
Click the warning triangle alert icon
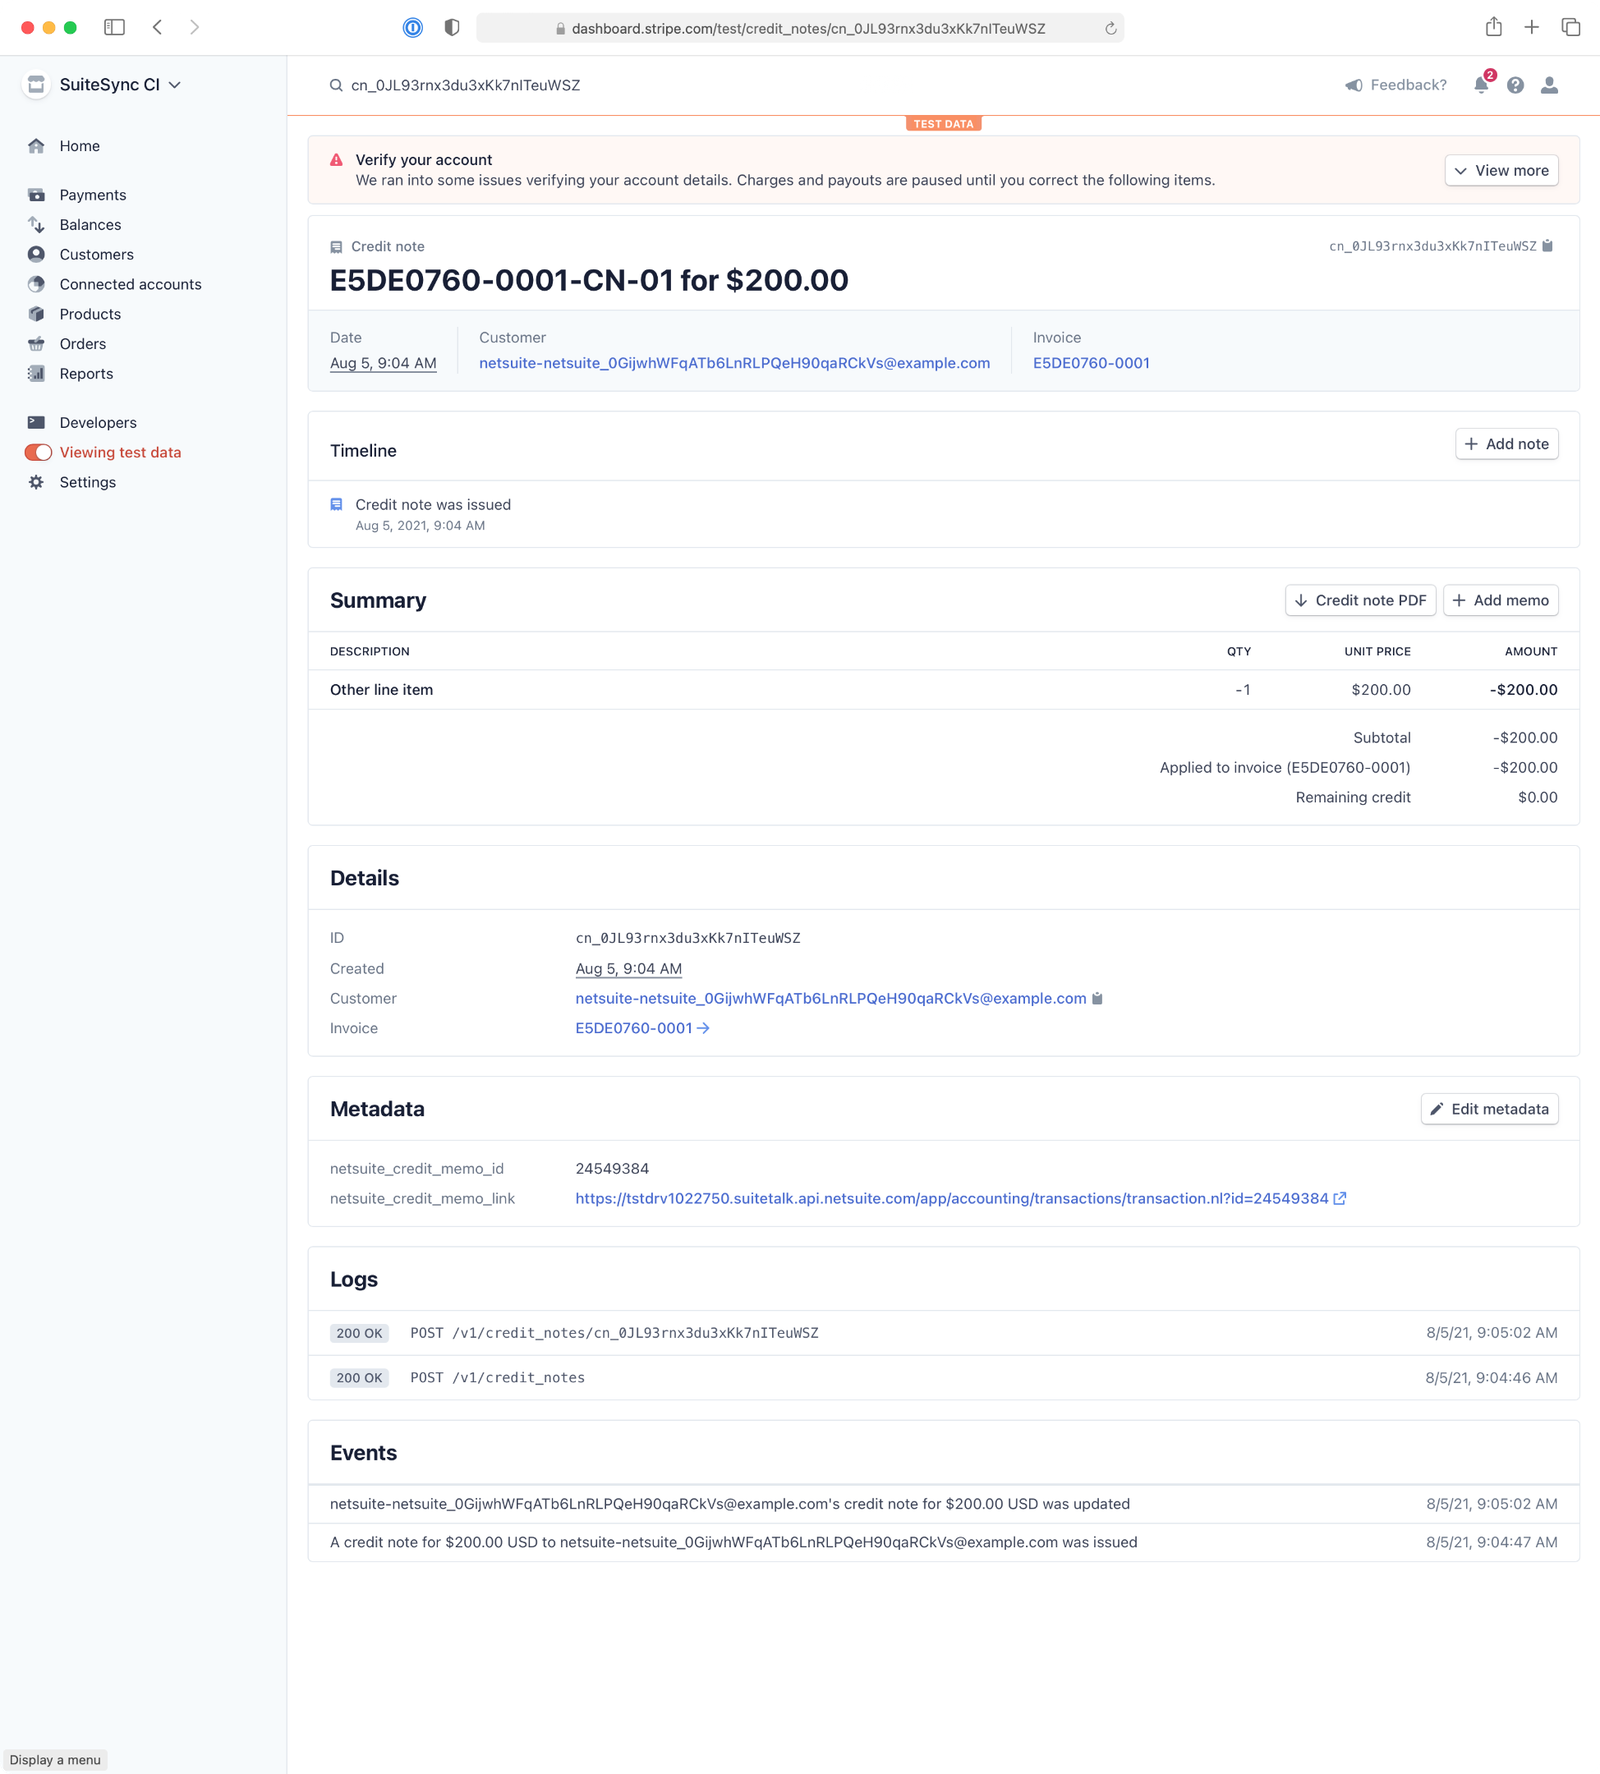(x=337, y=160)
